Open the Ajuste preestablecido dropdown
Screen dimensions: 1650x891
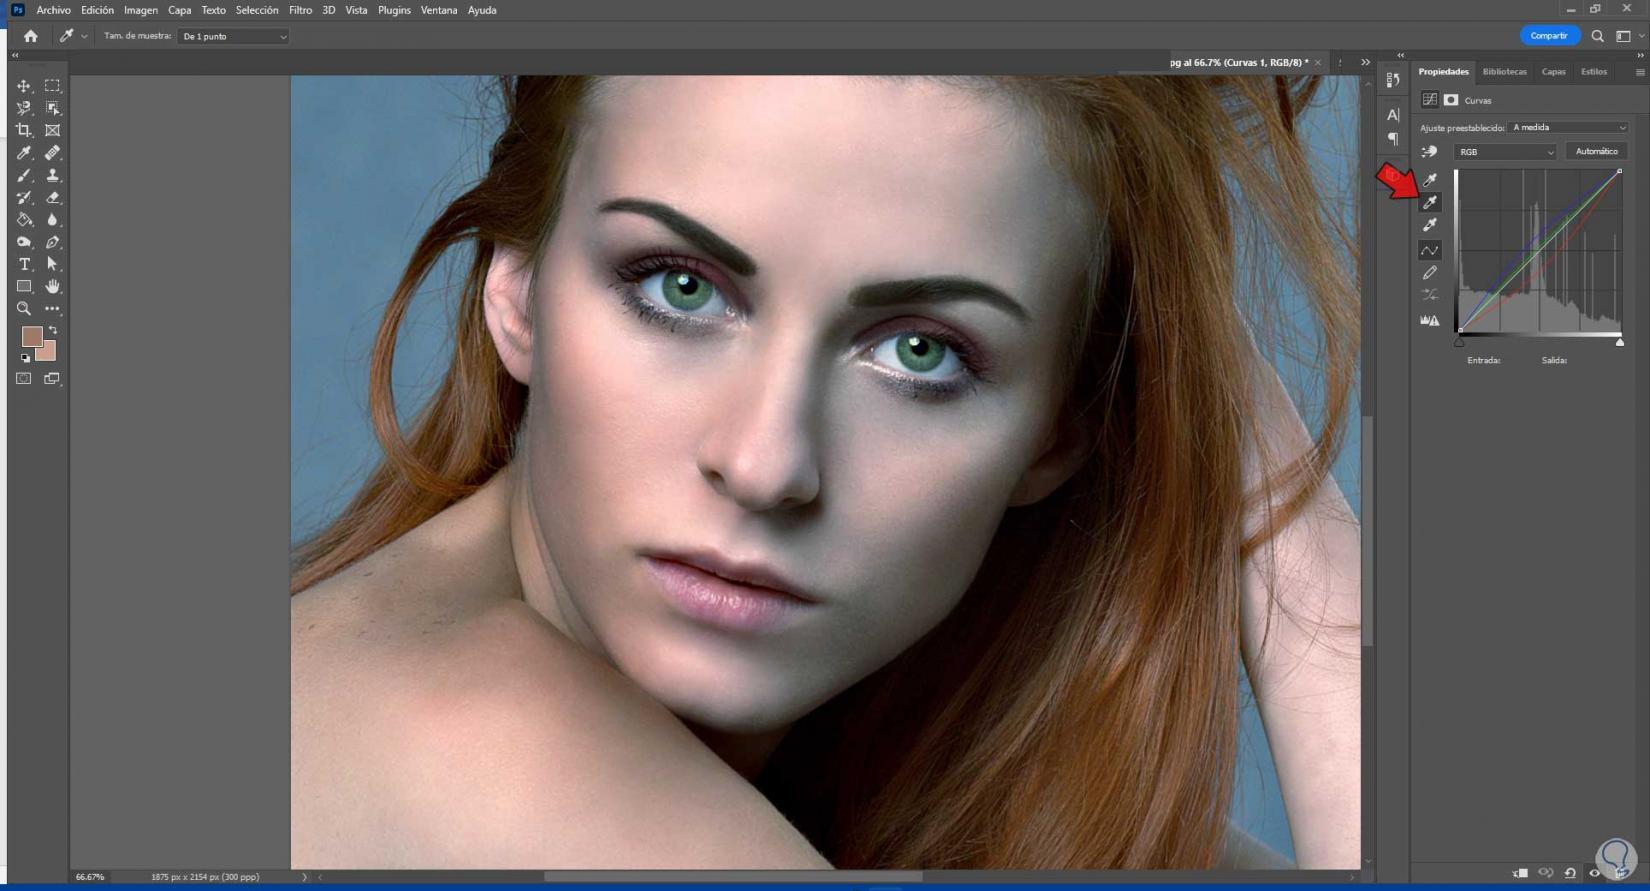pyautogui.click(x=1568, y=127)
